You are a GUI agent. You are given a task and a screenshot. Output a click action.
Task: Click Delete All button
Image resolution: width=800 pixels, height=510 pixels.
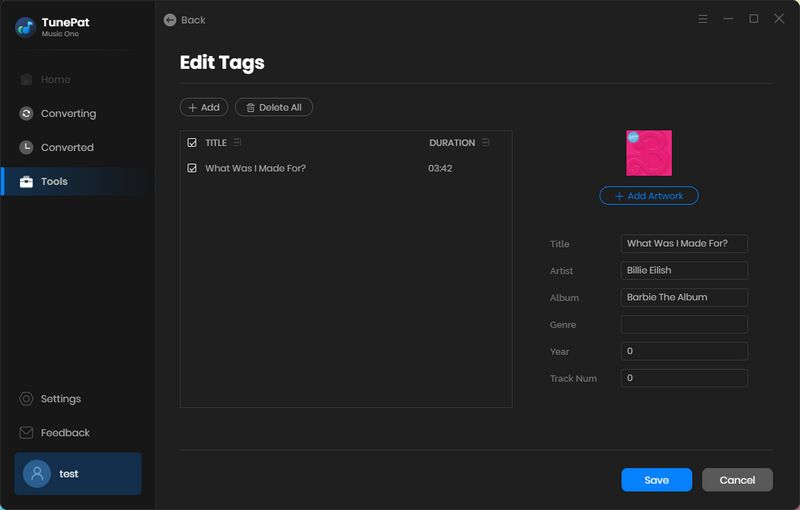click(x=273, y=107)
